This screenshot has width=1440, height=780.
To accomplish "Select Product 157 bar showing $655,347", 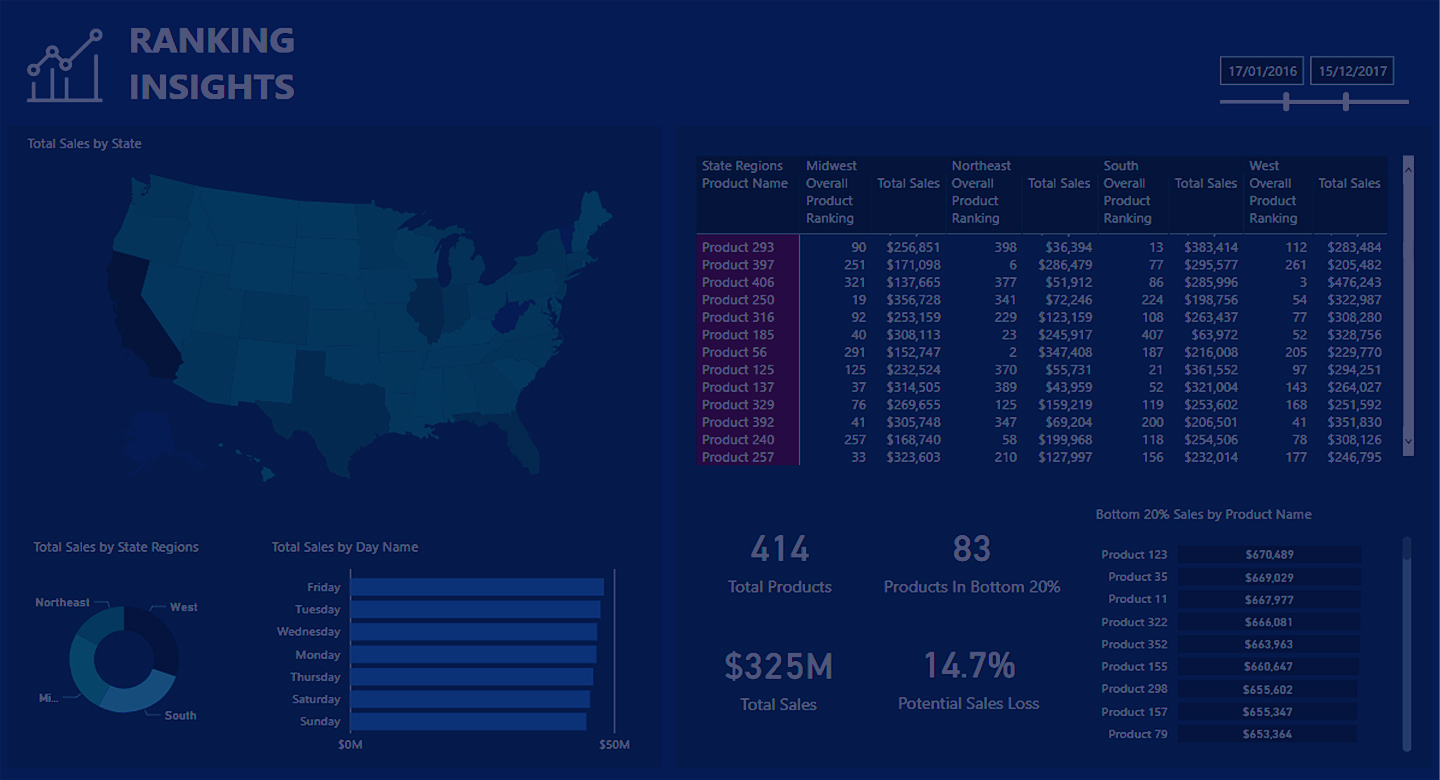I will (1269, 712).
